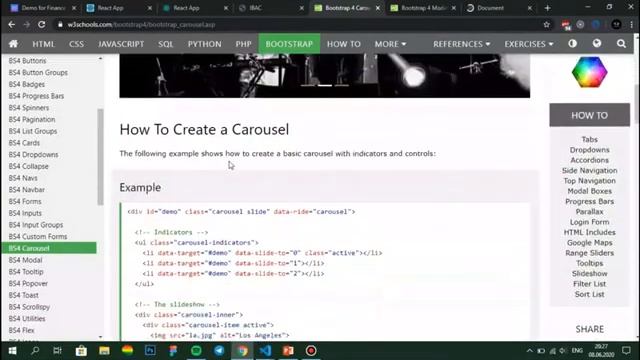Open taskbar search icon
Screen dimensions: 640x360
[35, 351]
